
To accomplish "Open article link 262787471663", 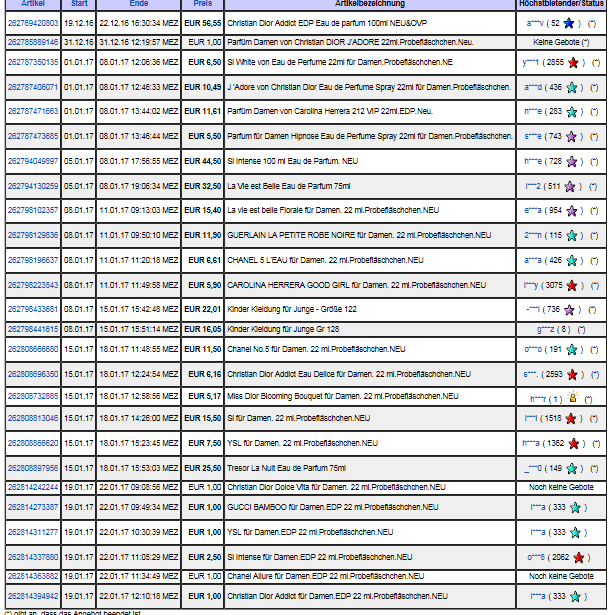I will pos(33,111).
